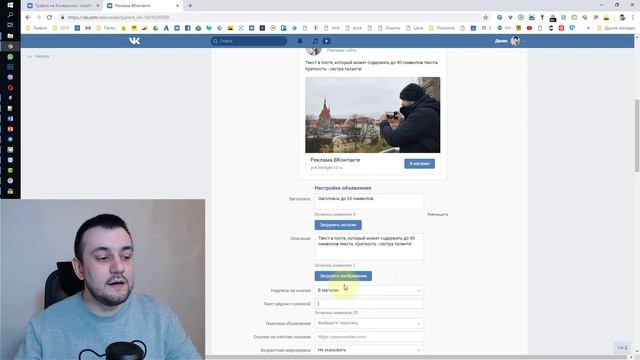Screen dimensions: 640x360
Task: Open the Надпись на кнопке dropdown
Action: pyautogui.click(x=369, y=290)
